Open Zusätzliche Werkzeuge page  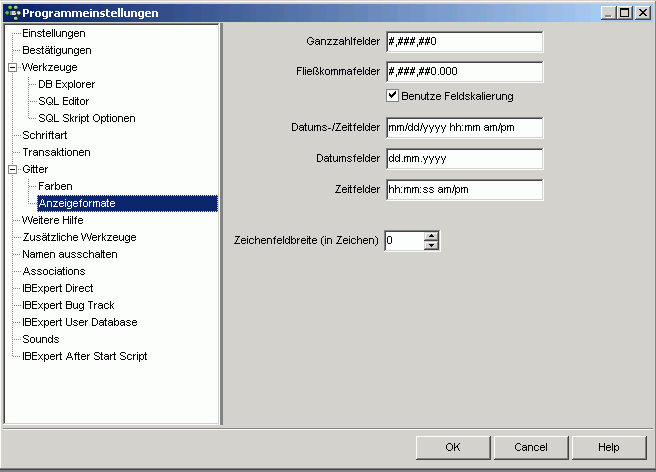[x=79, y=237]
